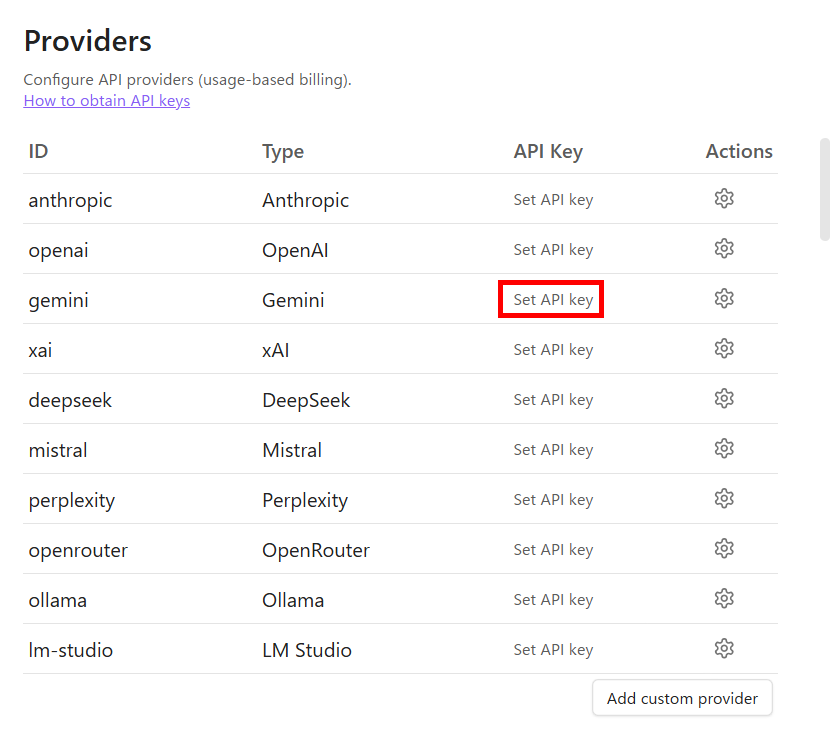
Task: Click Set API key for anthropic
Action: (553, 200)
